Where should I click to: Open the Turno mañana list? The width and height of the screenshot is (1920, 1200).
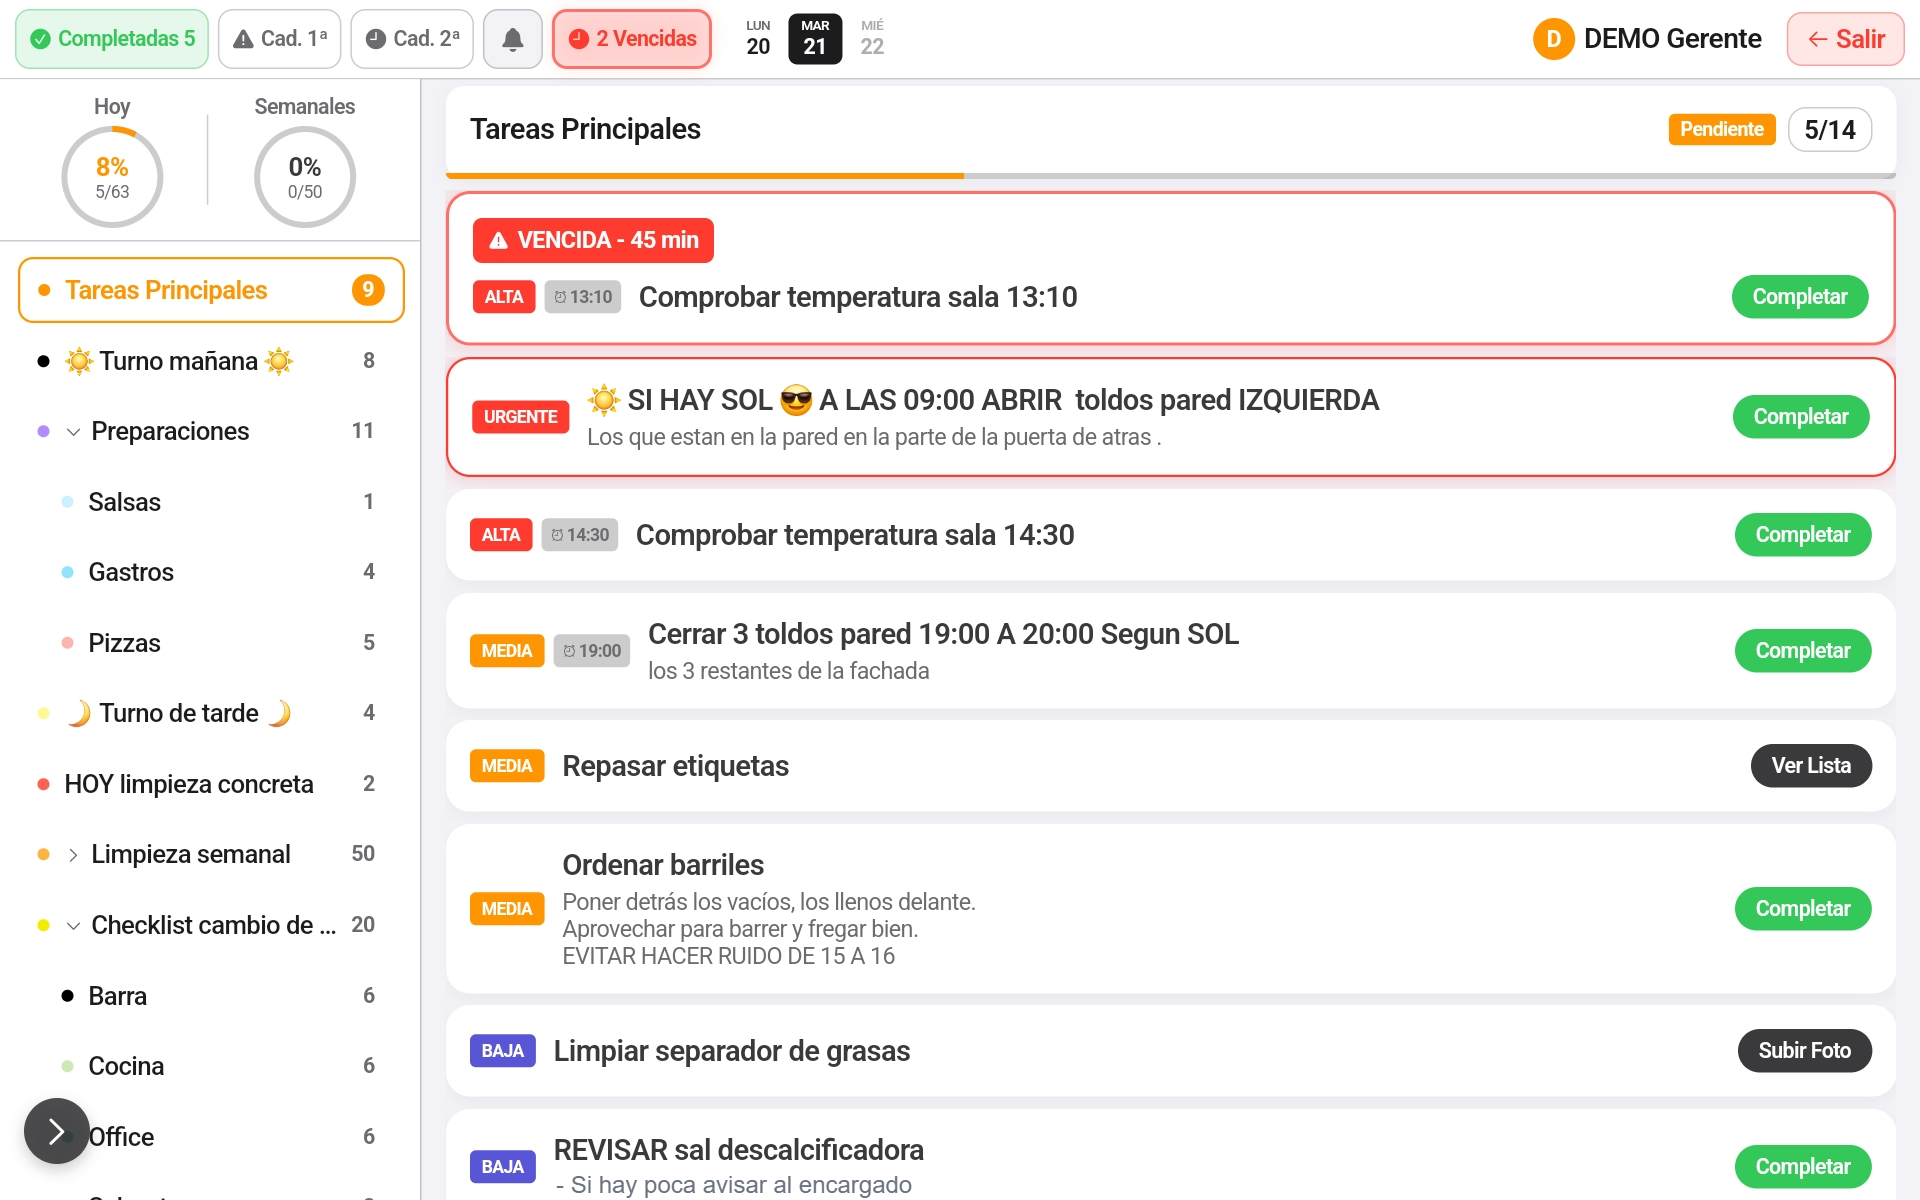211,361
